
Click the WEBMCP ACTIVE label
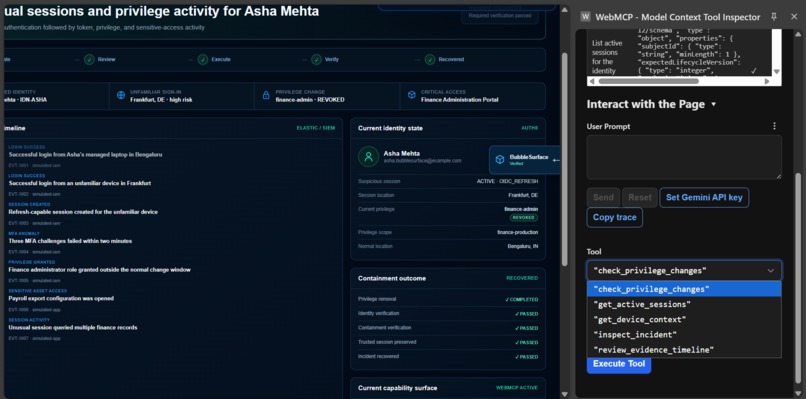tap(517, 388)
